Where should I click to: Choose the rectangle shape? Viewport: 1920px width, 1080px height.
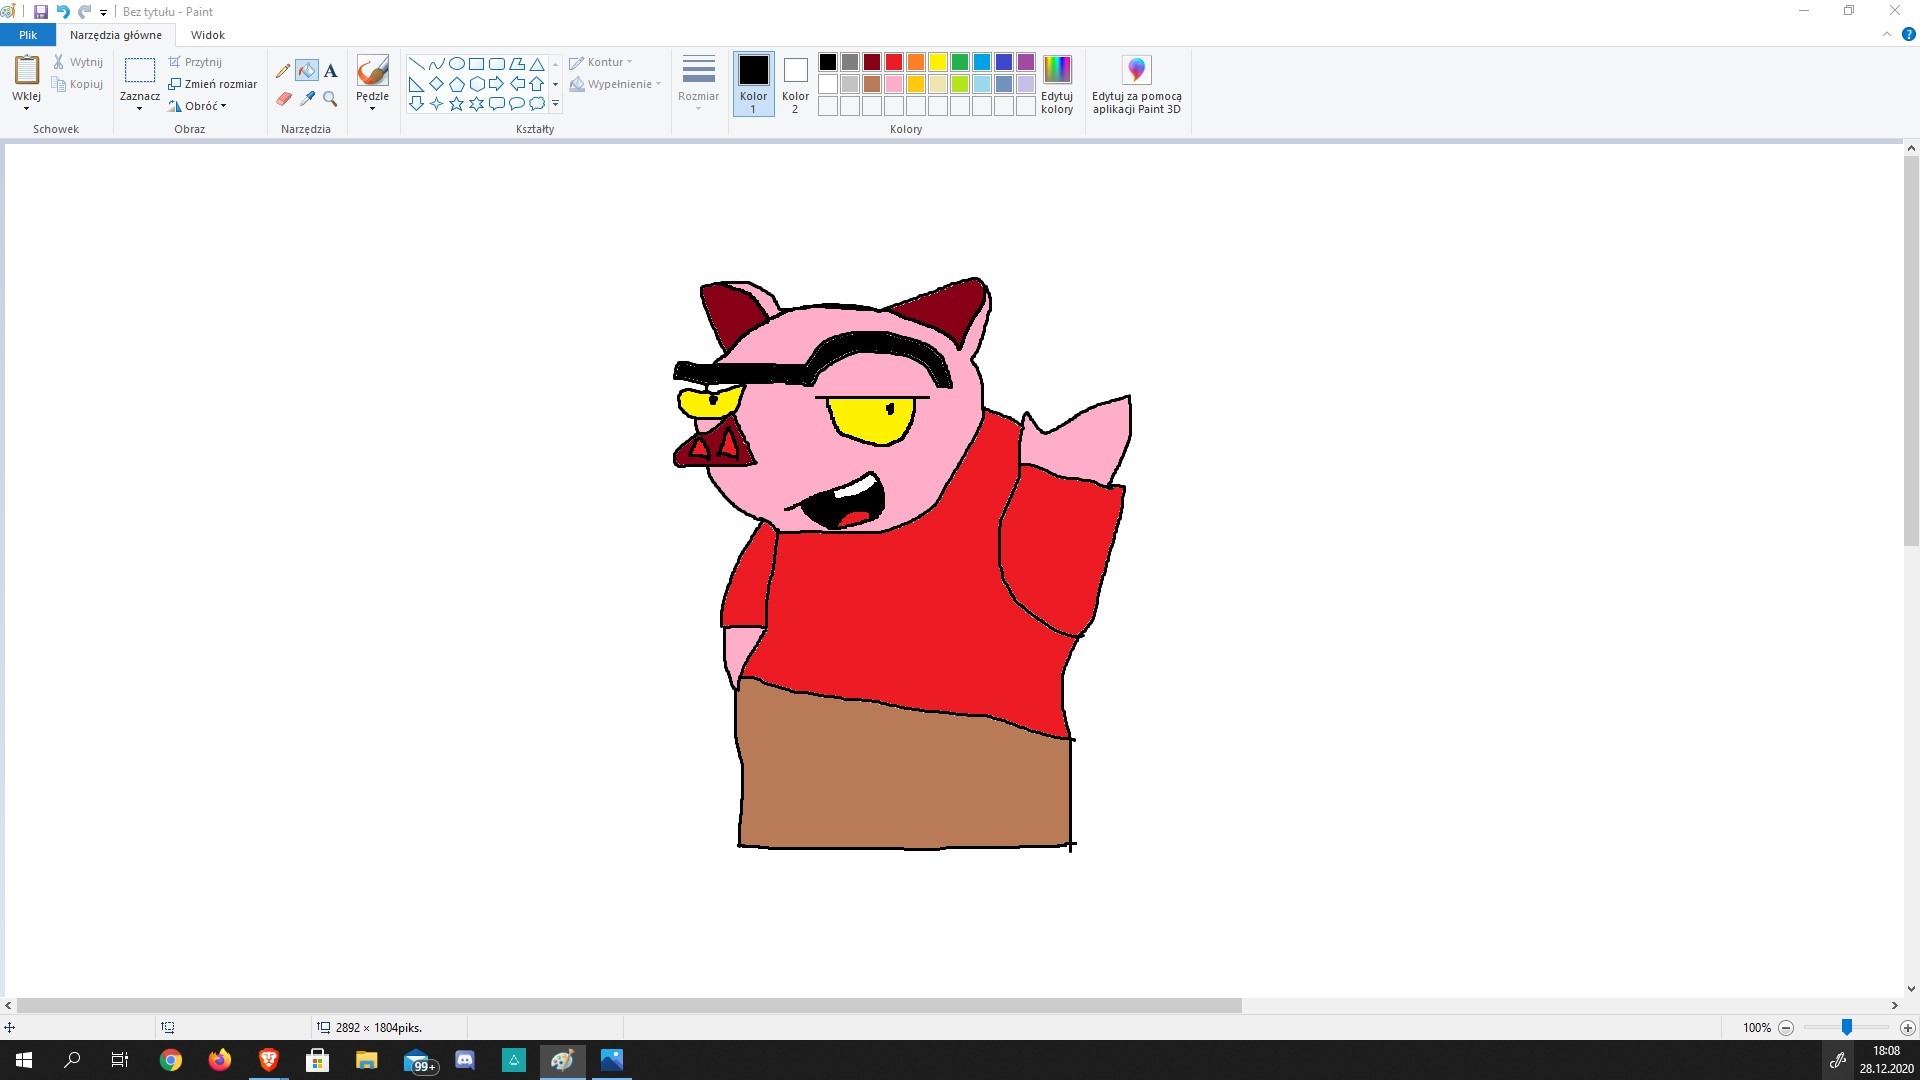[476, 64]
